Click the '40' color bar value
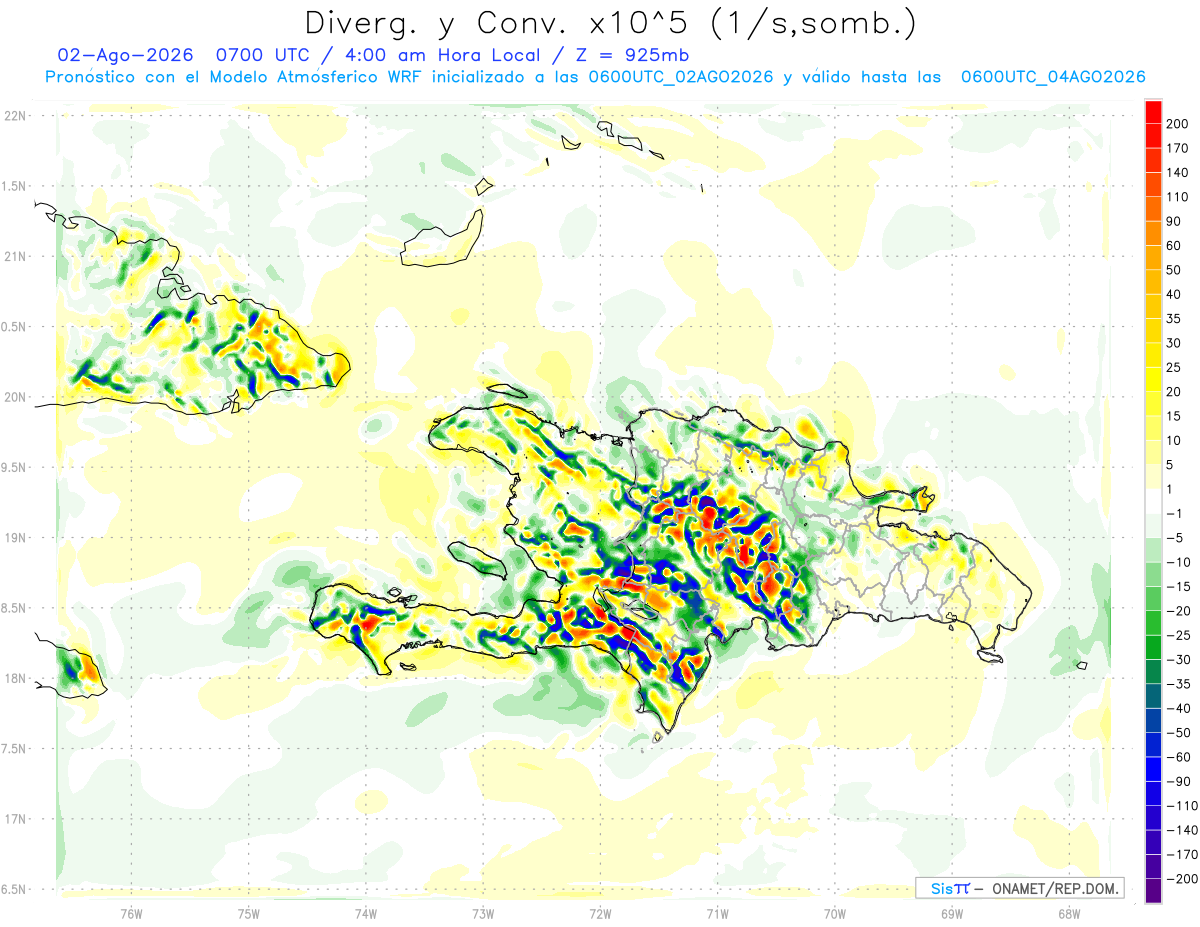The image size is (1200, 927). pos(1174,294)
